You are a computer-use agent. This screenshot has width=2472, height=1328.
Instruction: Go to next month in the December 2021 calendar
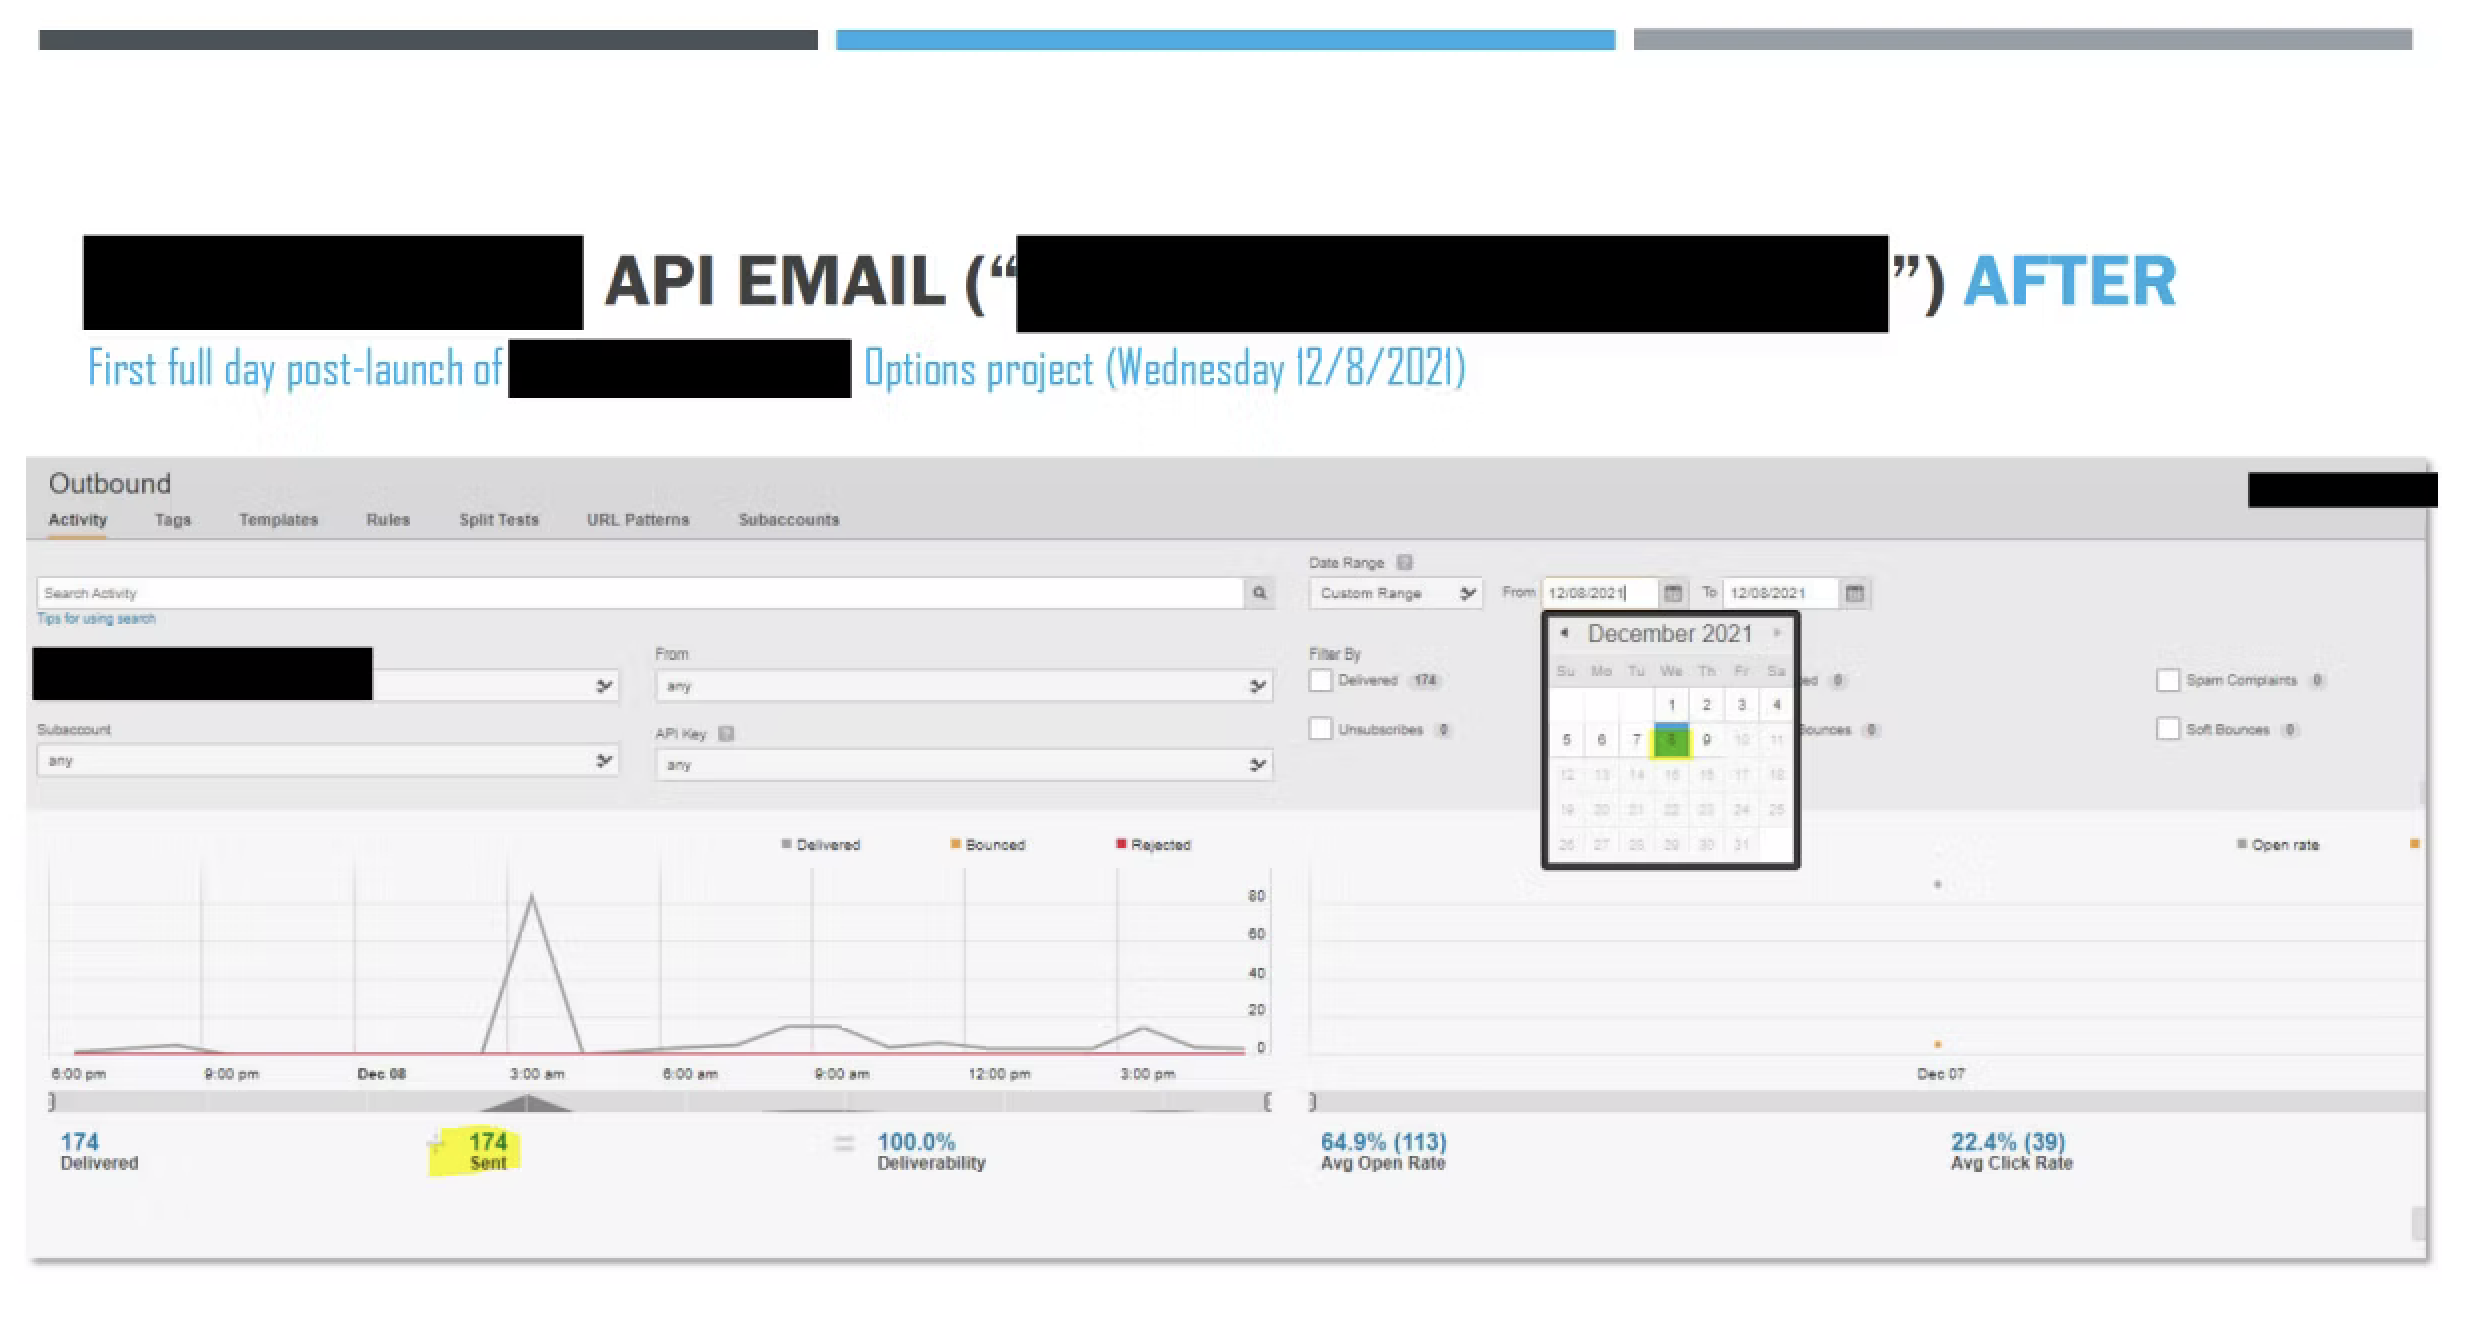1776,632
